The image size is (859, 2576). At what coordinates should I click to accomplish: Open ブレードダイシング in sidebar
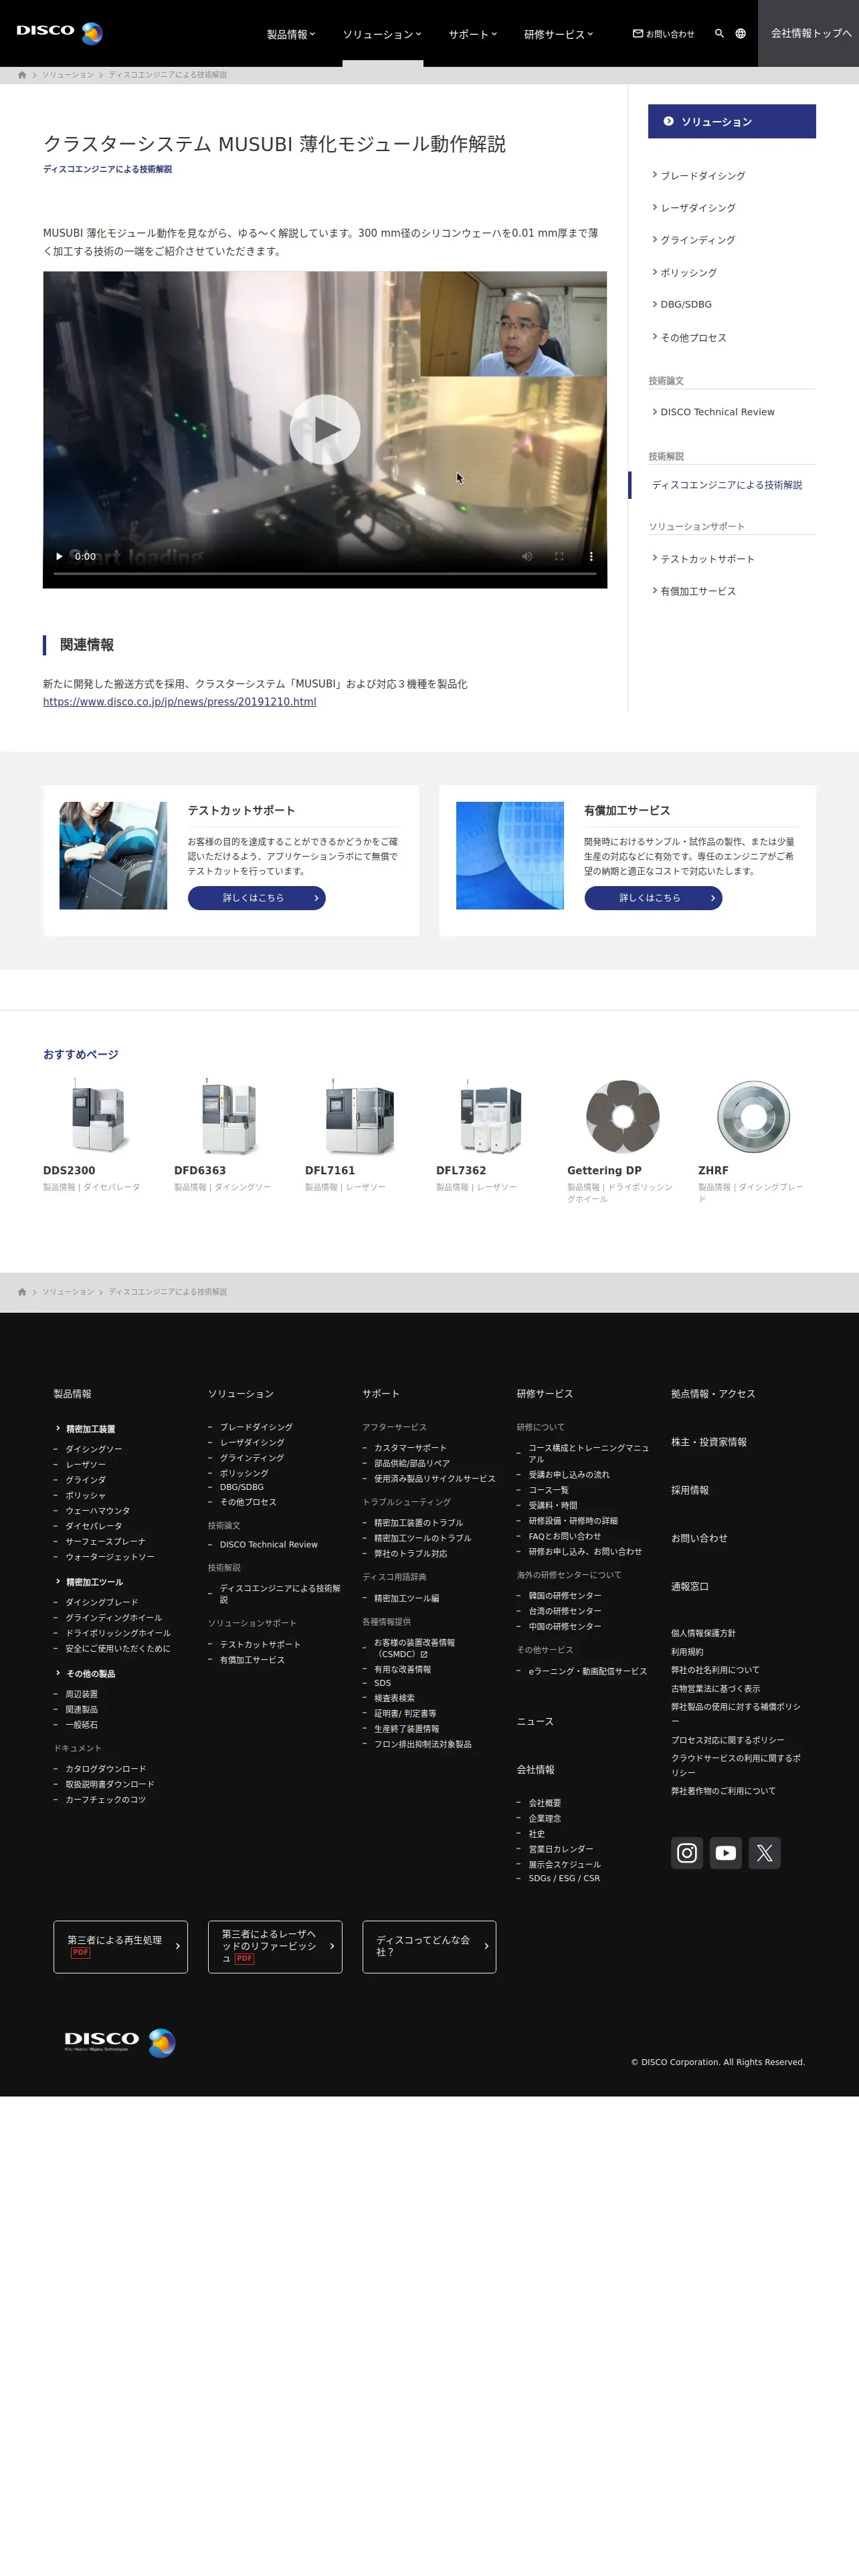pyautogui.click(x=702, y=175)
